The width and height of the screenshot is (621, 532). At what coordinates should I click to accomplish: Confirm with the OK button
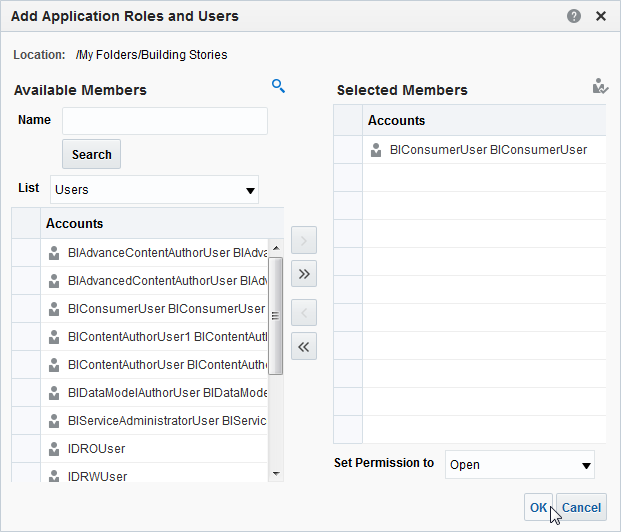click(x=538, y=508)
